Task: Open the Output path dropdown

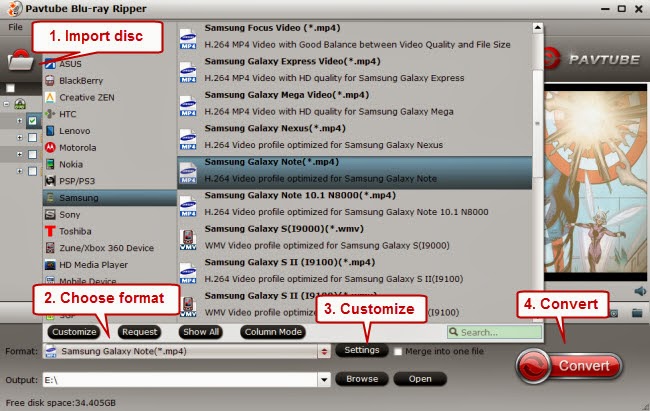Action: tap(324, 379)
